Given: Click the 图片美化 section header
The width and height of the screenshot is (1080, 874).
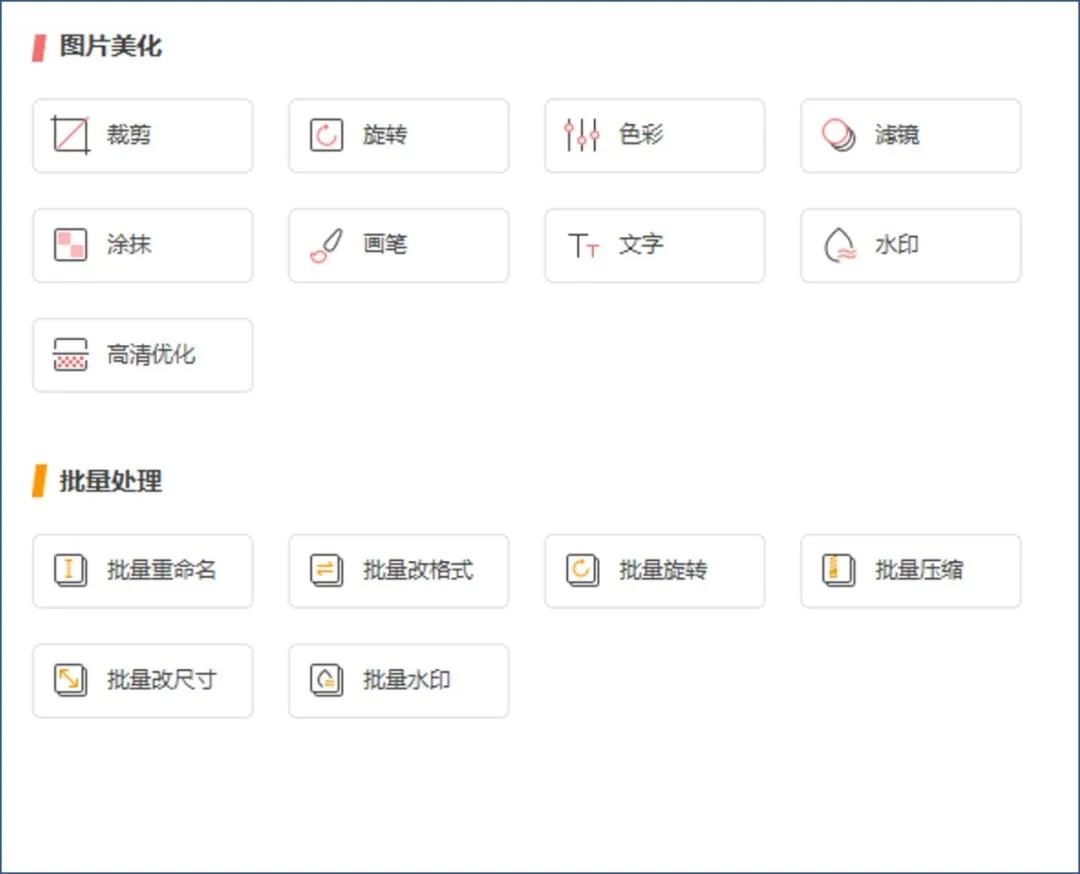Looking at the screenshot, I should pyautogui.click(x=97, y=46).
